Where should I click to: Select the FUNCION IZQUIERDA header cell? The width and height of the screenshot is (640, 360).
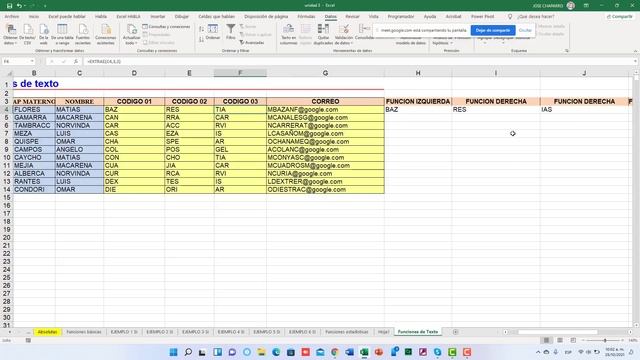418,101
